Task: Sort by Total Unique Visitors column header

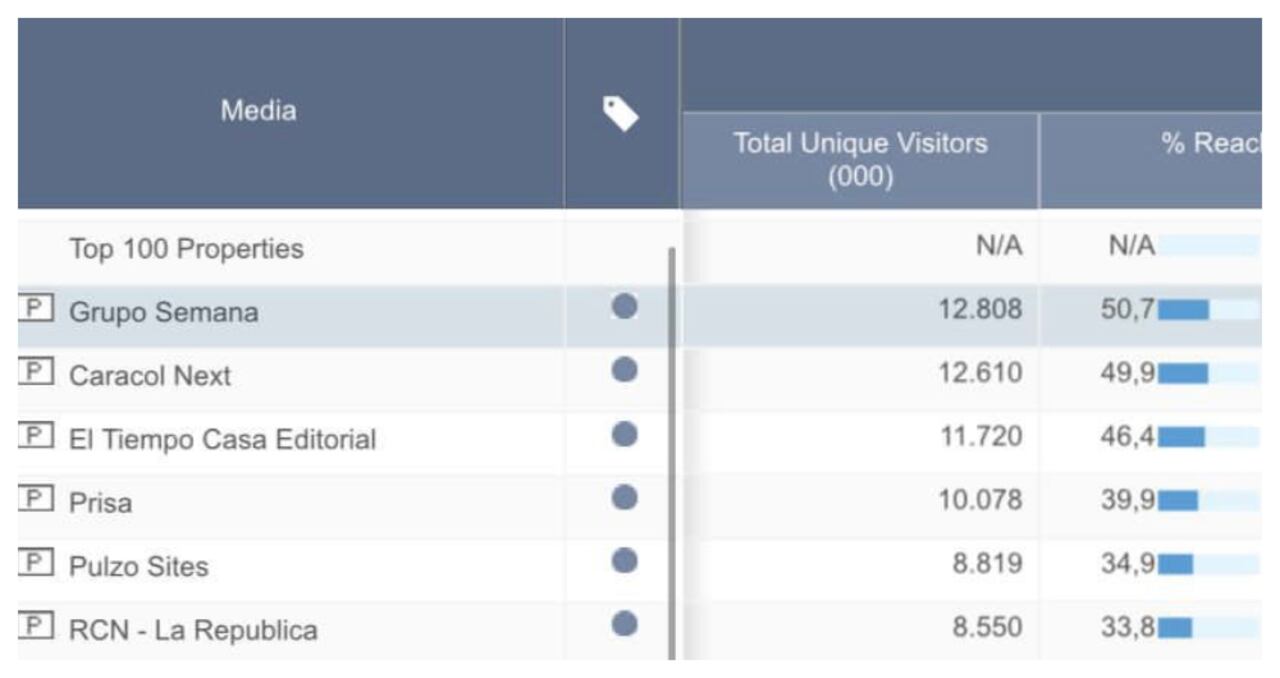Action: click(860, 159)
